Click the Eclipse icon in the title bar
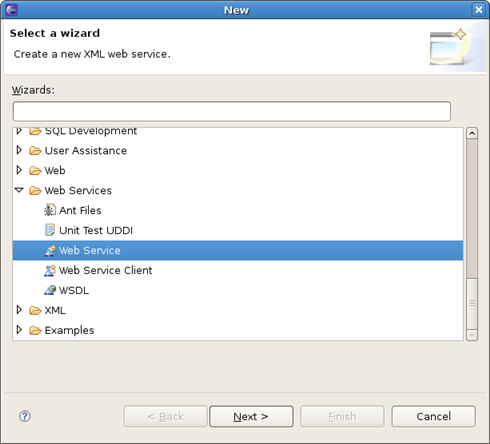This screenshot has width=490, height=444. click(12, 10)
